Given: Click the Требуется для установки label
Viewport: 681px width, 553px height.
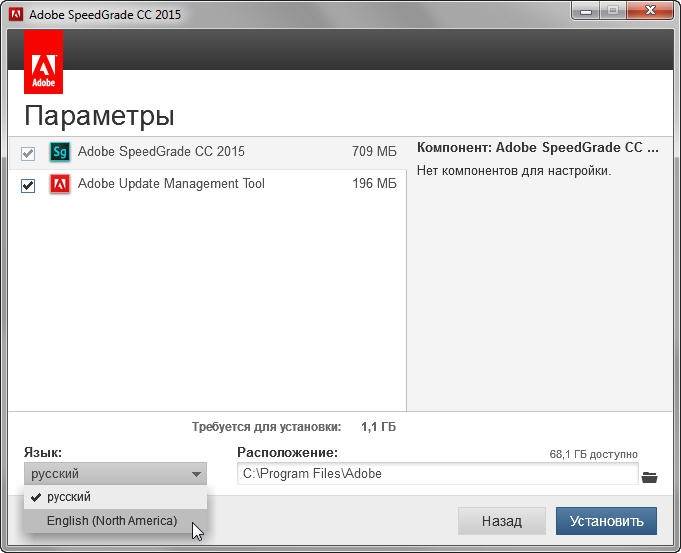Looking at the screenshot, I should 266,427.
